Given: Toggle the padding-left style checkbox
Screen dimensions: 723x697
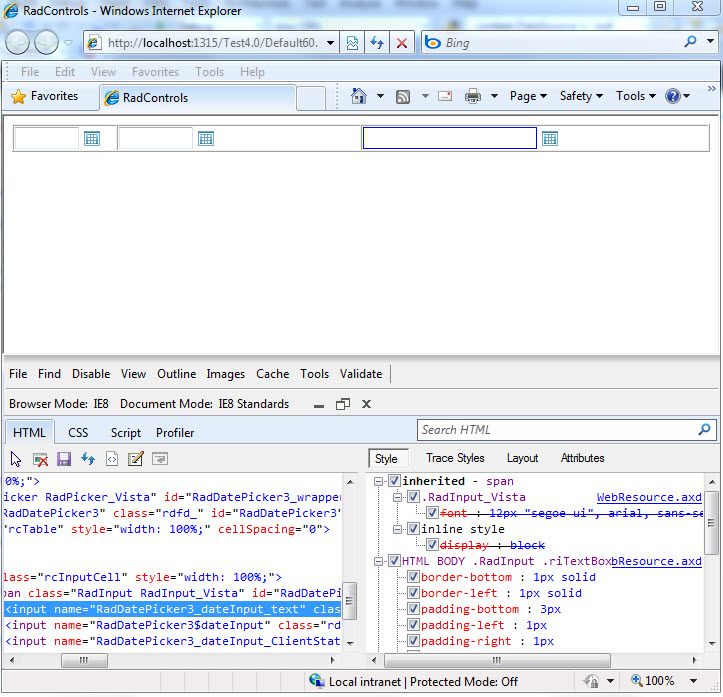Looking at the screenshot, I should point(413,625).
